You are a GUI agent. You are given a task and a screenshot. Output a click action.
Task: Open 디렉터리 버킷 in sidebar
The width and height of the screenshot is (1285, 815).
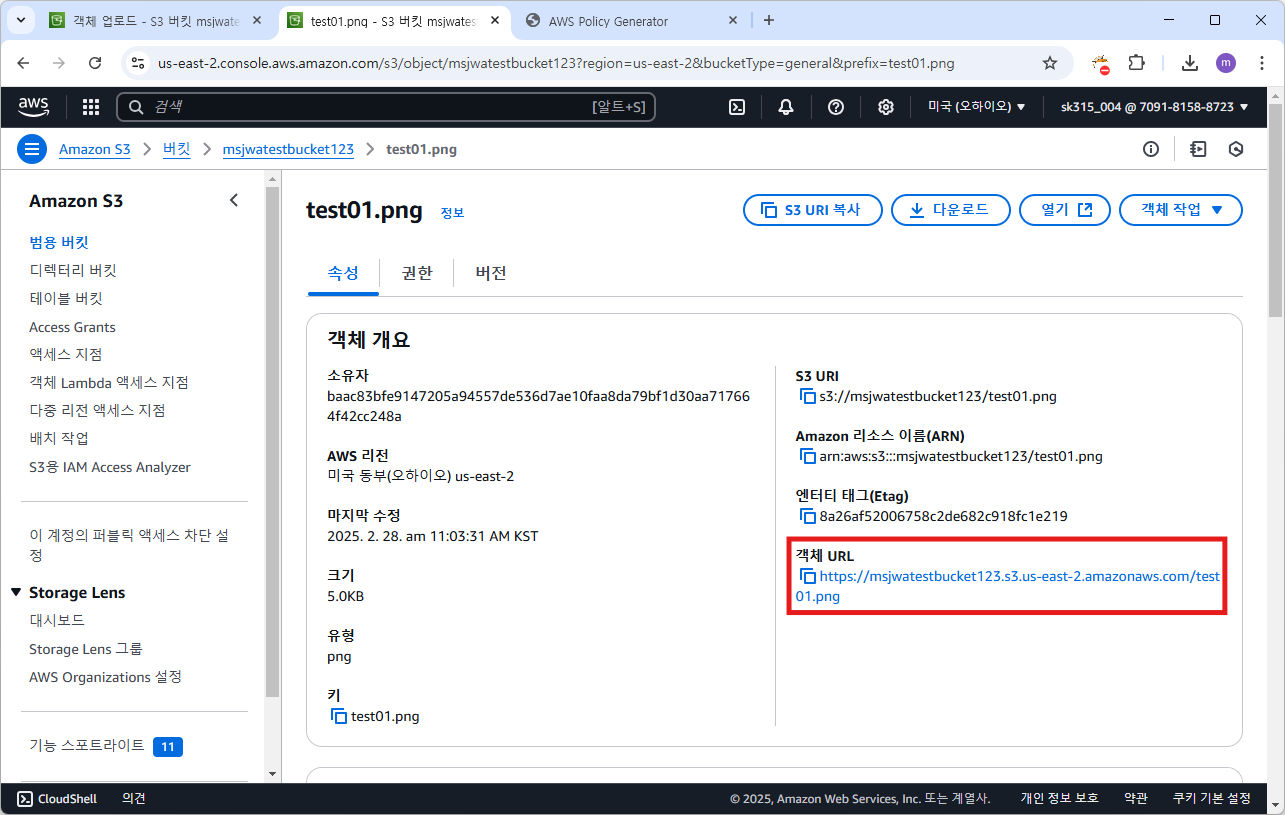coord(73,270)
